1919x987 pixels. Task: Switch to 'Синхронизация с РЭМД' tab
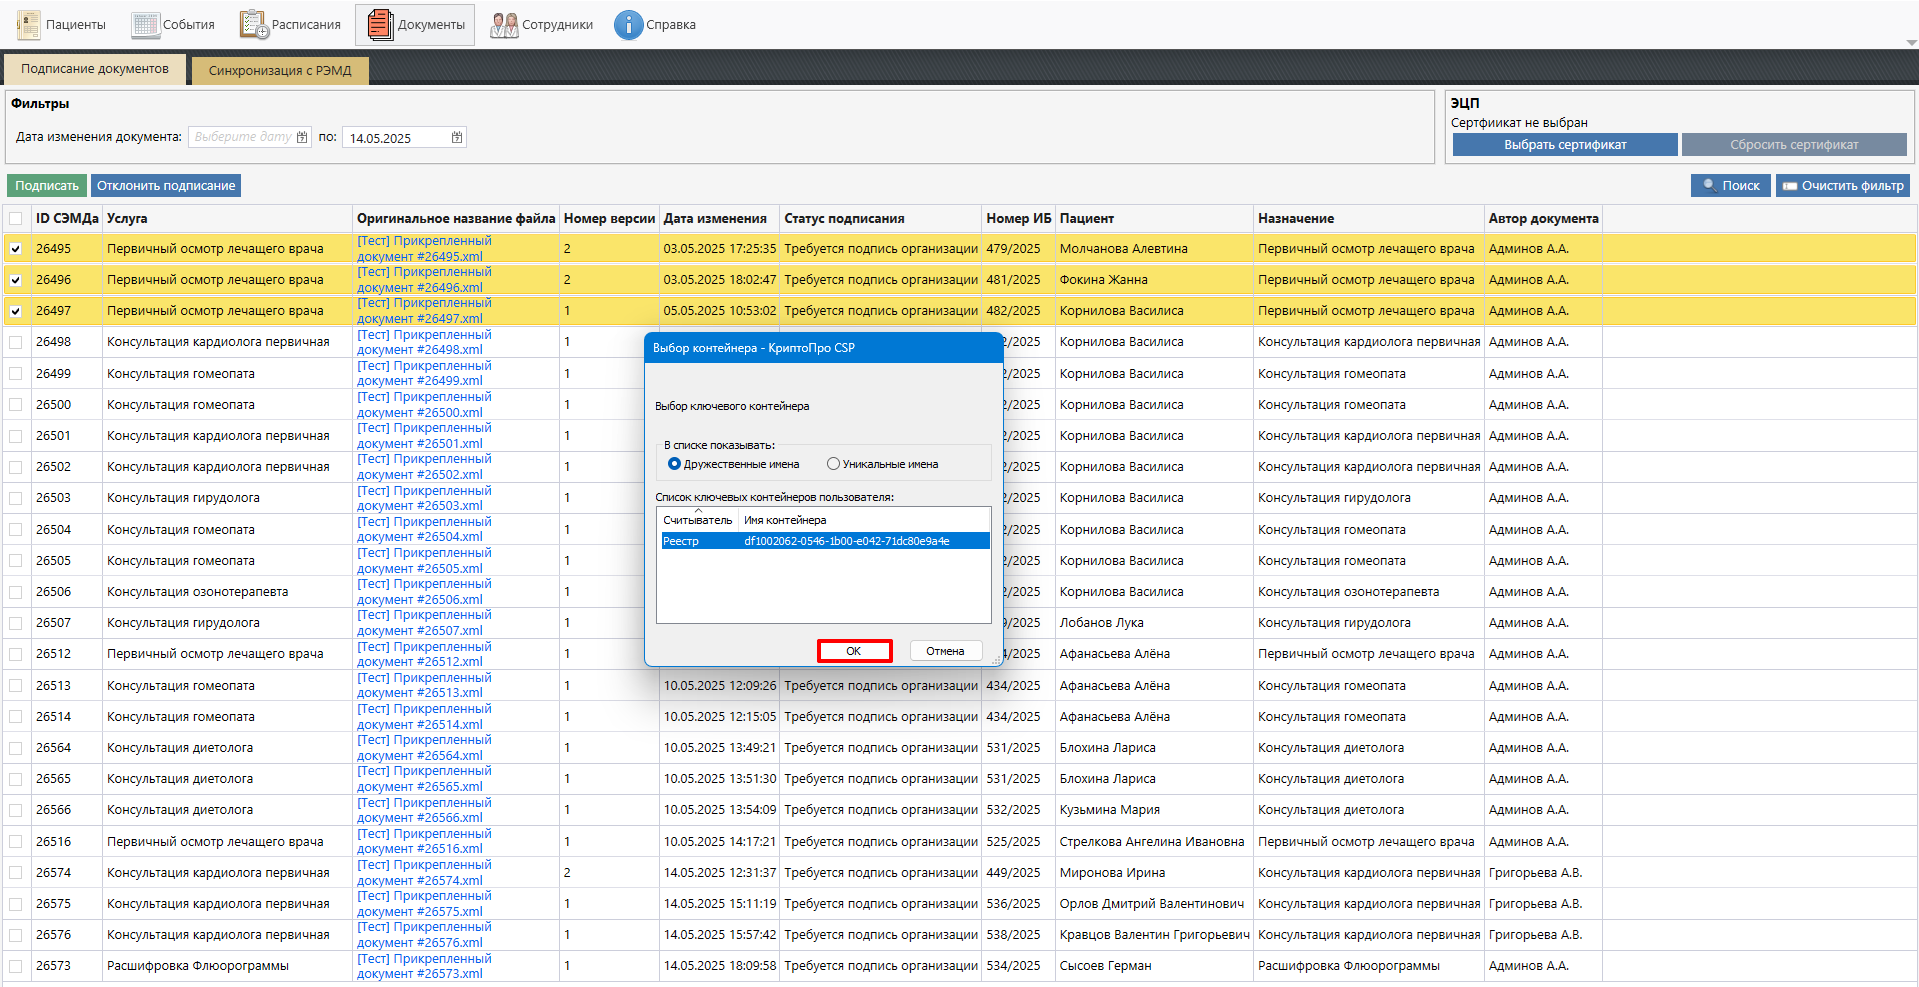click(280, 71)
